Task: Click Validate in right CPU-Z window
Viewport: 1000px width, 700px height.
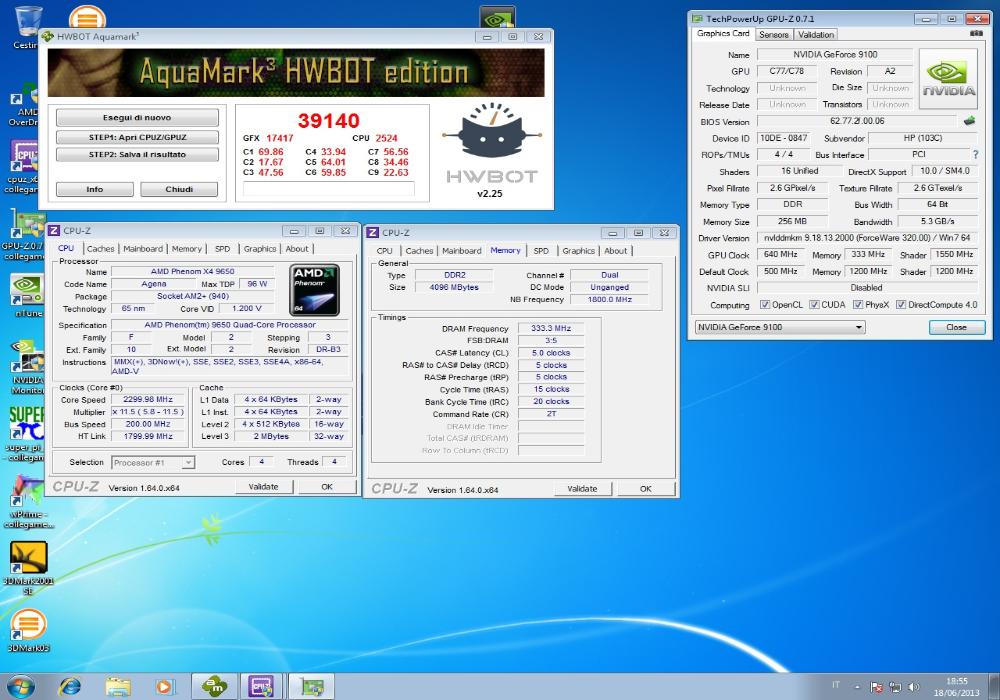Action: 582,489
